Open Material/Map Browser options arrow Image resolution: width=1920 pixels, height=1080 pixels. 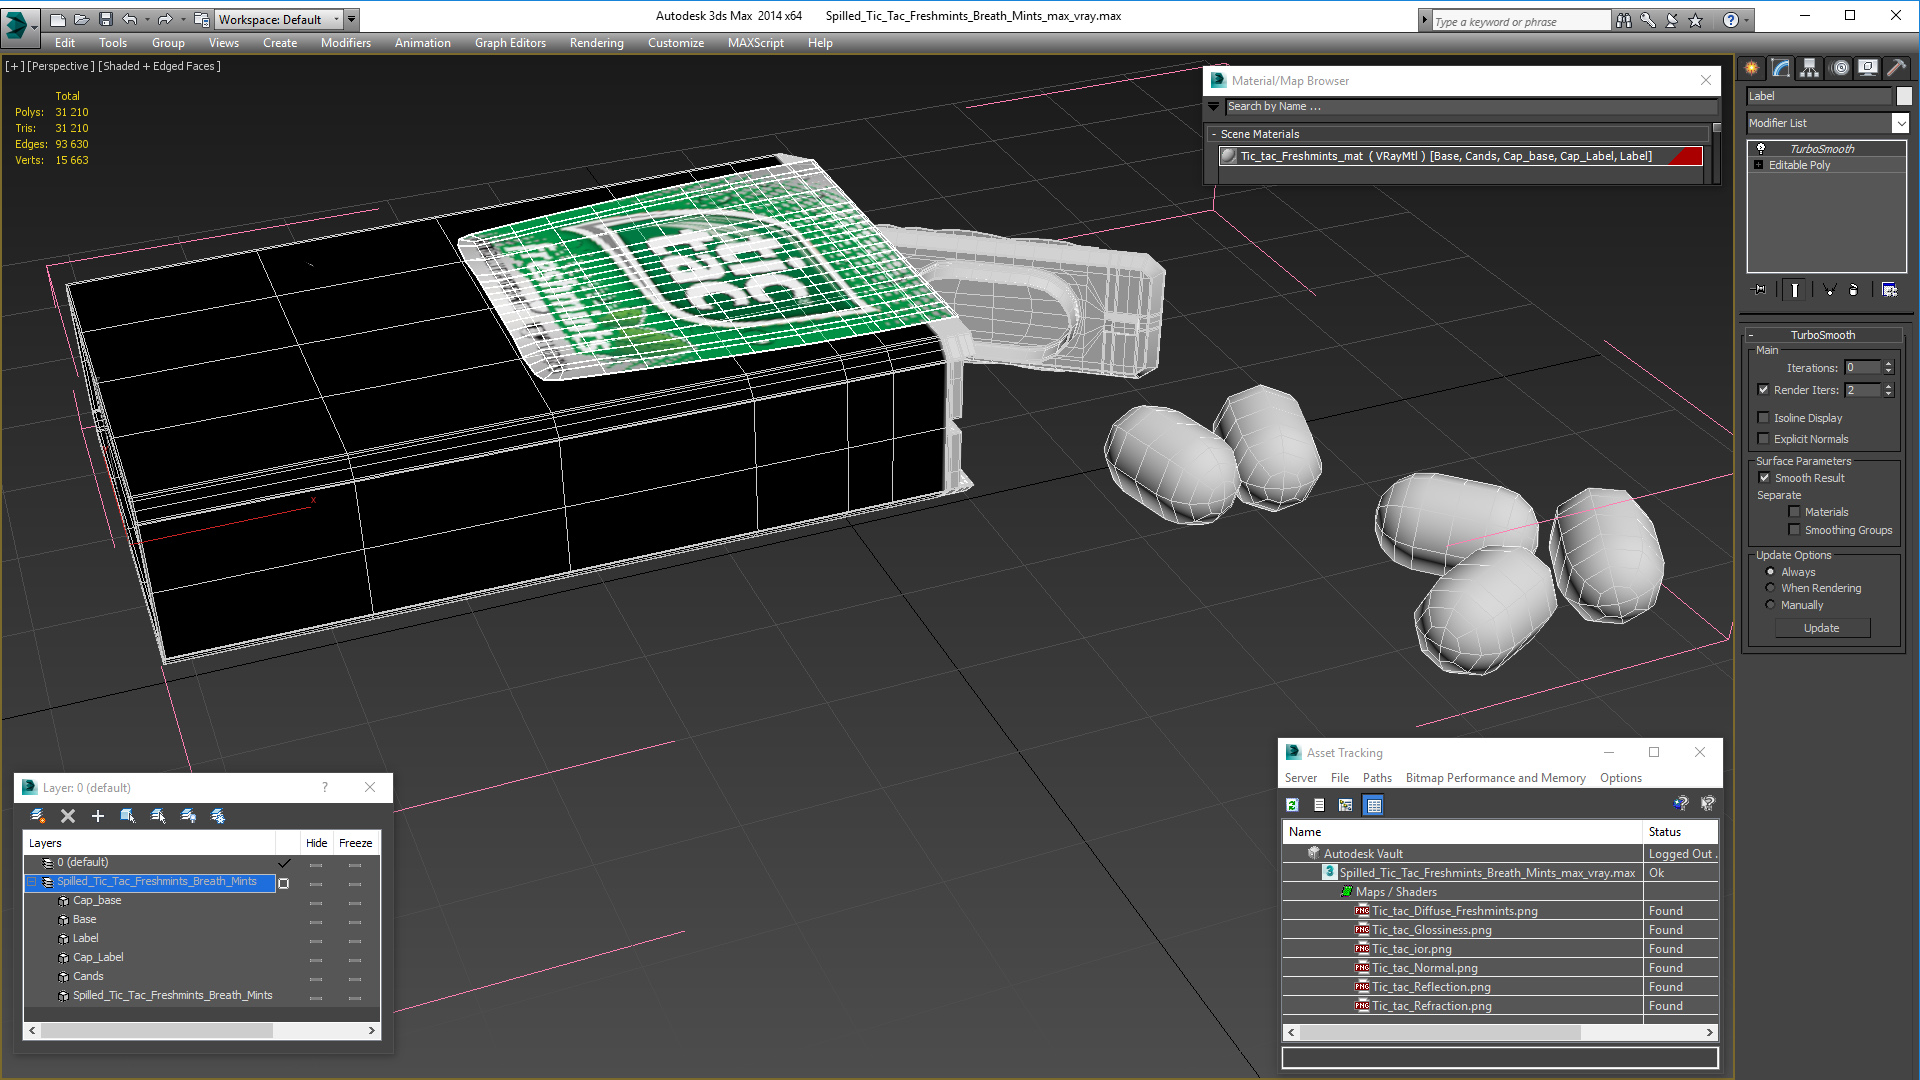click(1214, 106)
